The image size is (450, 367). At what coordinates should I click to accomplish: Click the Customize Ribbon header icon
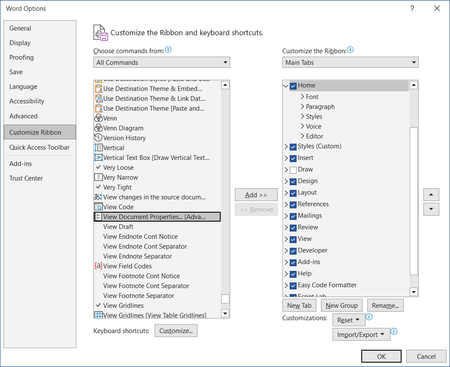(x=100, y=33)
